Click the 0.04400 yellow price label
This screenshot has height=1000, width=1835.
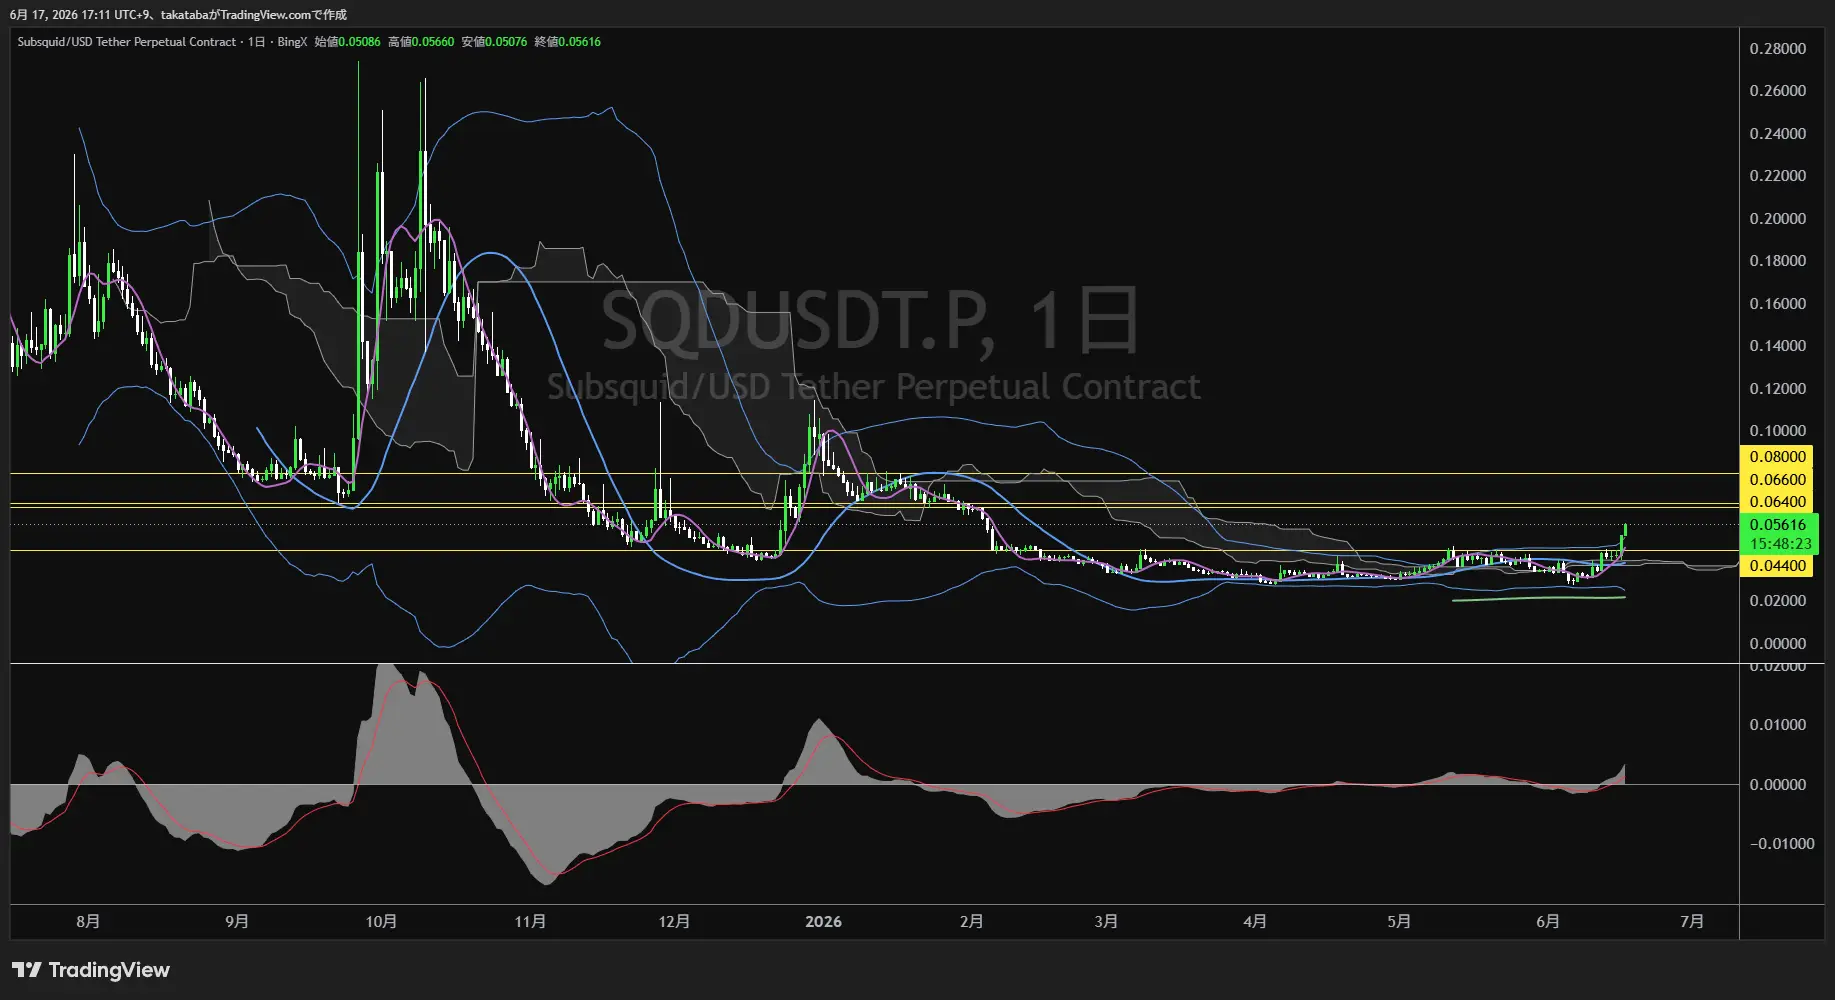(x=1777, y=566)
